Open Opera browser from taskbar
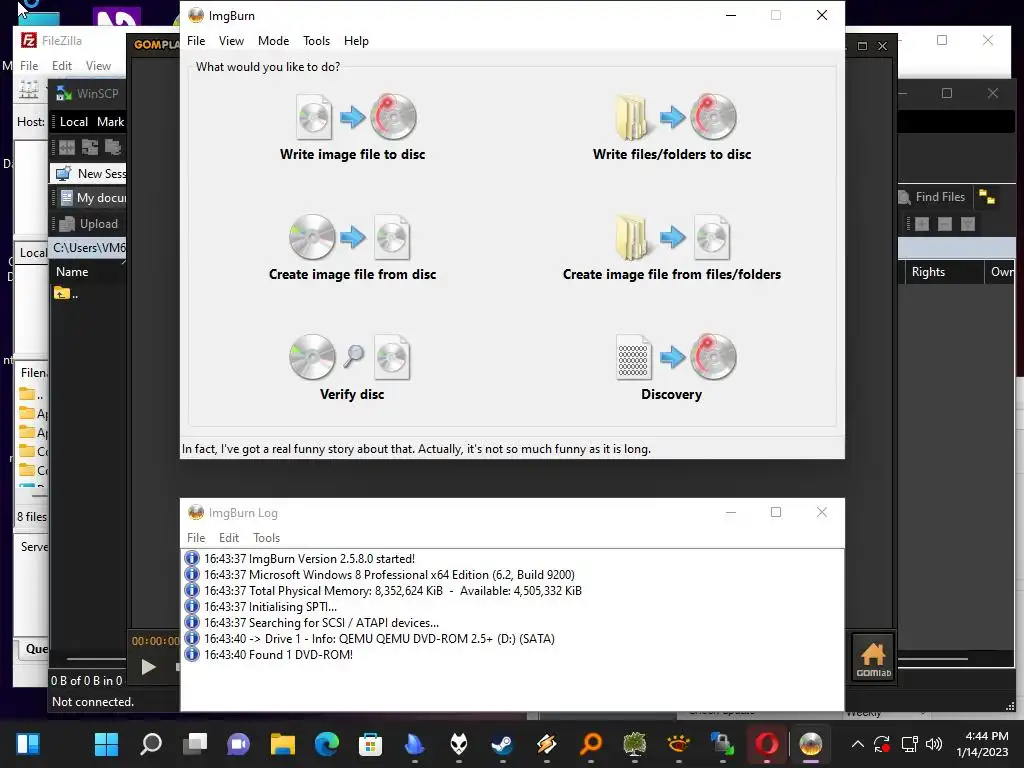Viewport: 1024px width, 768px height. pyautogui.click(x=766, y=743)
